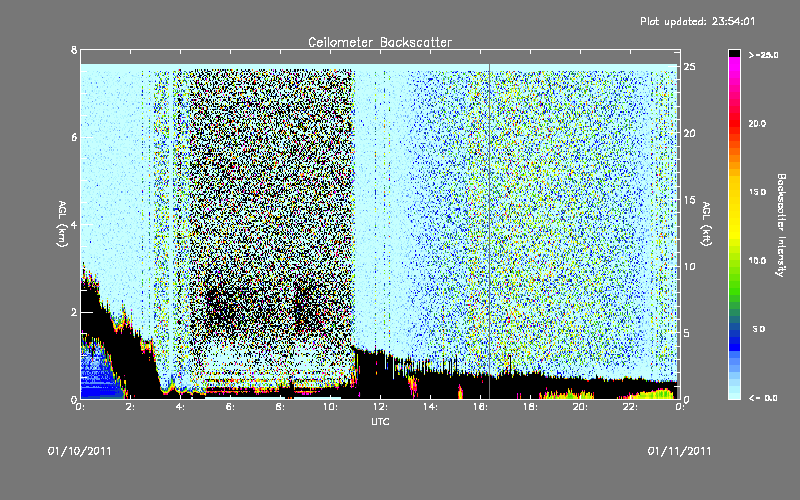800x500 pixels.
Task: Click the x-axis '20:' hour label
Action: (580, 407)
